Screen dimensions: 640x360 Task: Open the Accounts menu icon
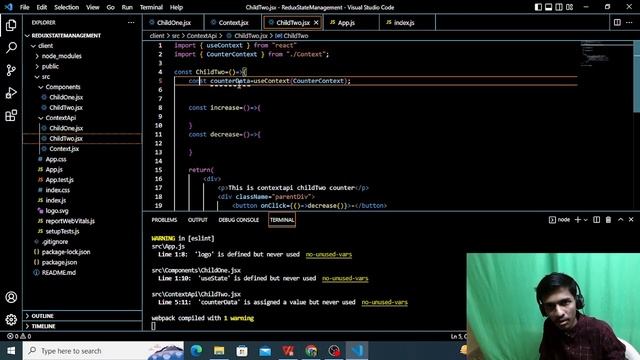(11, 297)
